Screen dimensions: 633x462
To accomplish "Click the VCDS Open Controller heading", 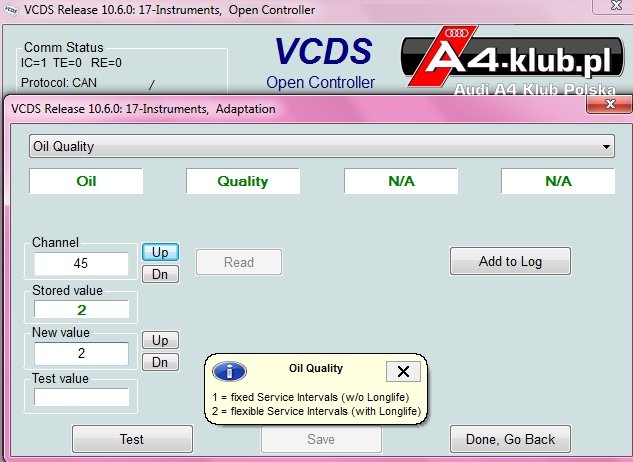I will (322, 63).
